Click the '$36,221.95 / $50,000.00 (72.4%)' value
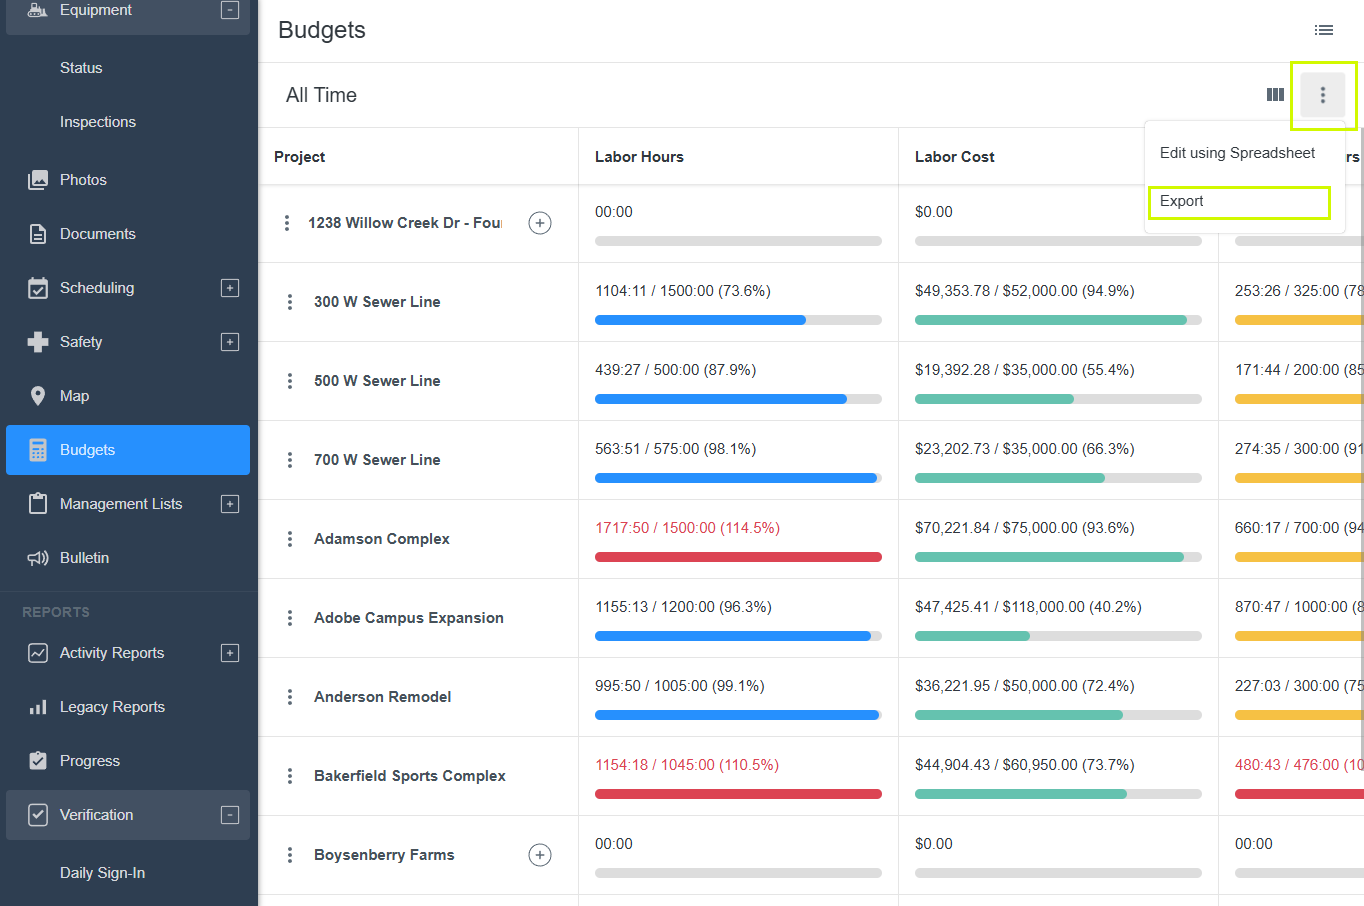Screen dimensions: 1364x906 click(1024, 686)
